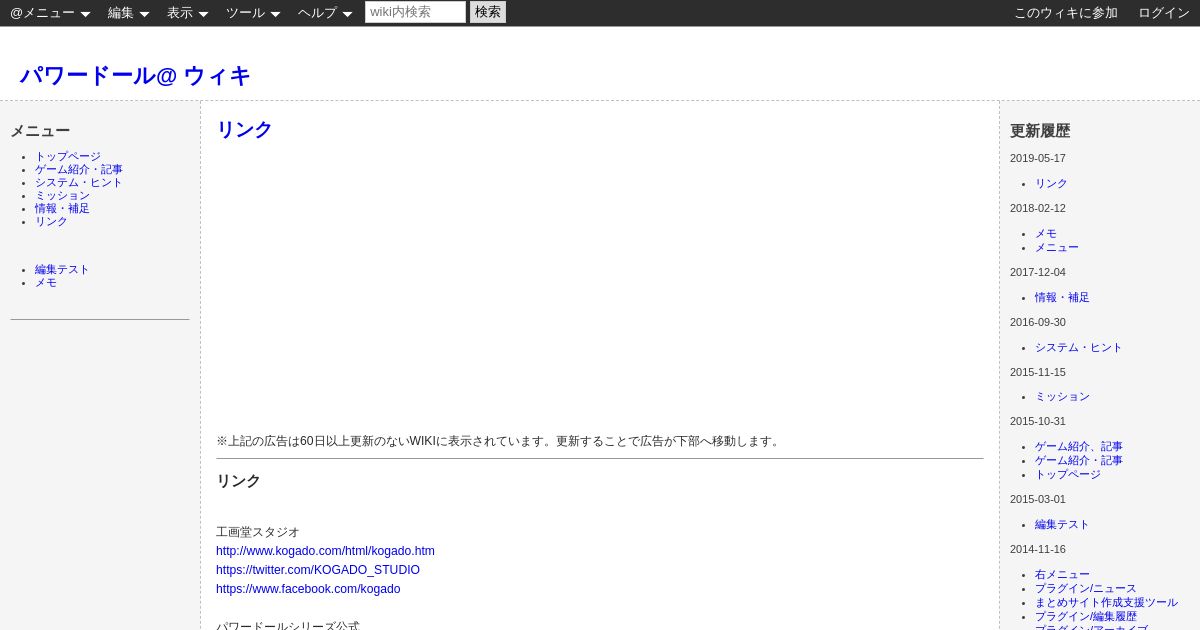Open メモ under 2018-02-12 history
The width and height of the screenshot is (1200, 630).
click(1046, 234)
